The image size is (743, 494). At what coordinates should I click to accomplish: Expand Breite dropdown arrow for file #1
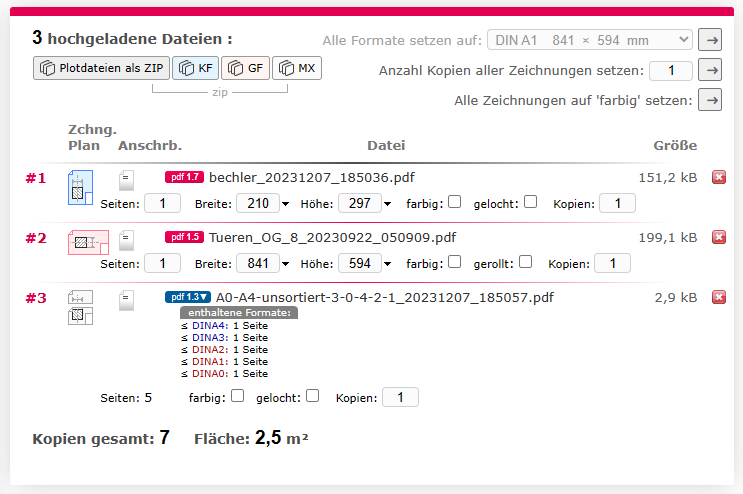(x=285, y=204)
